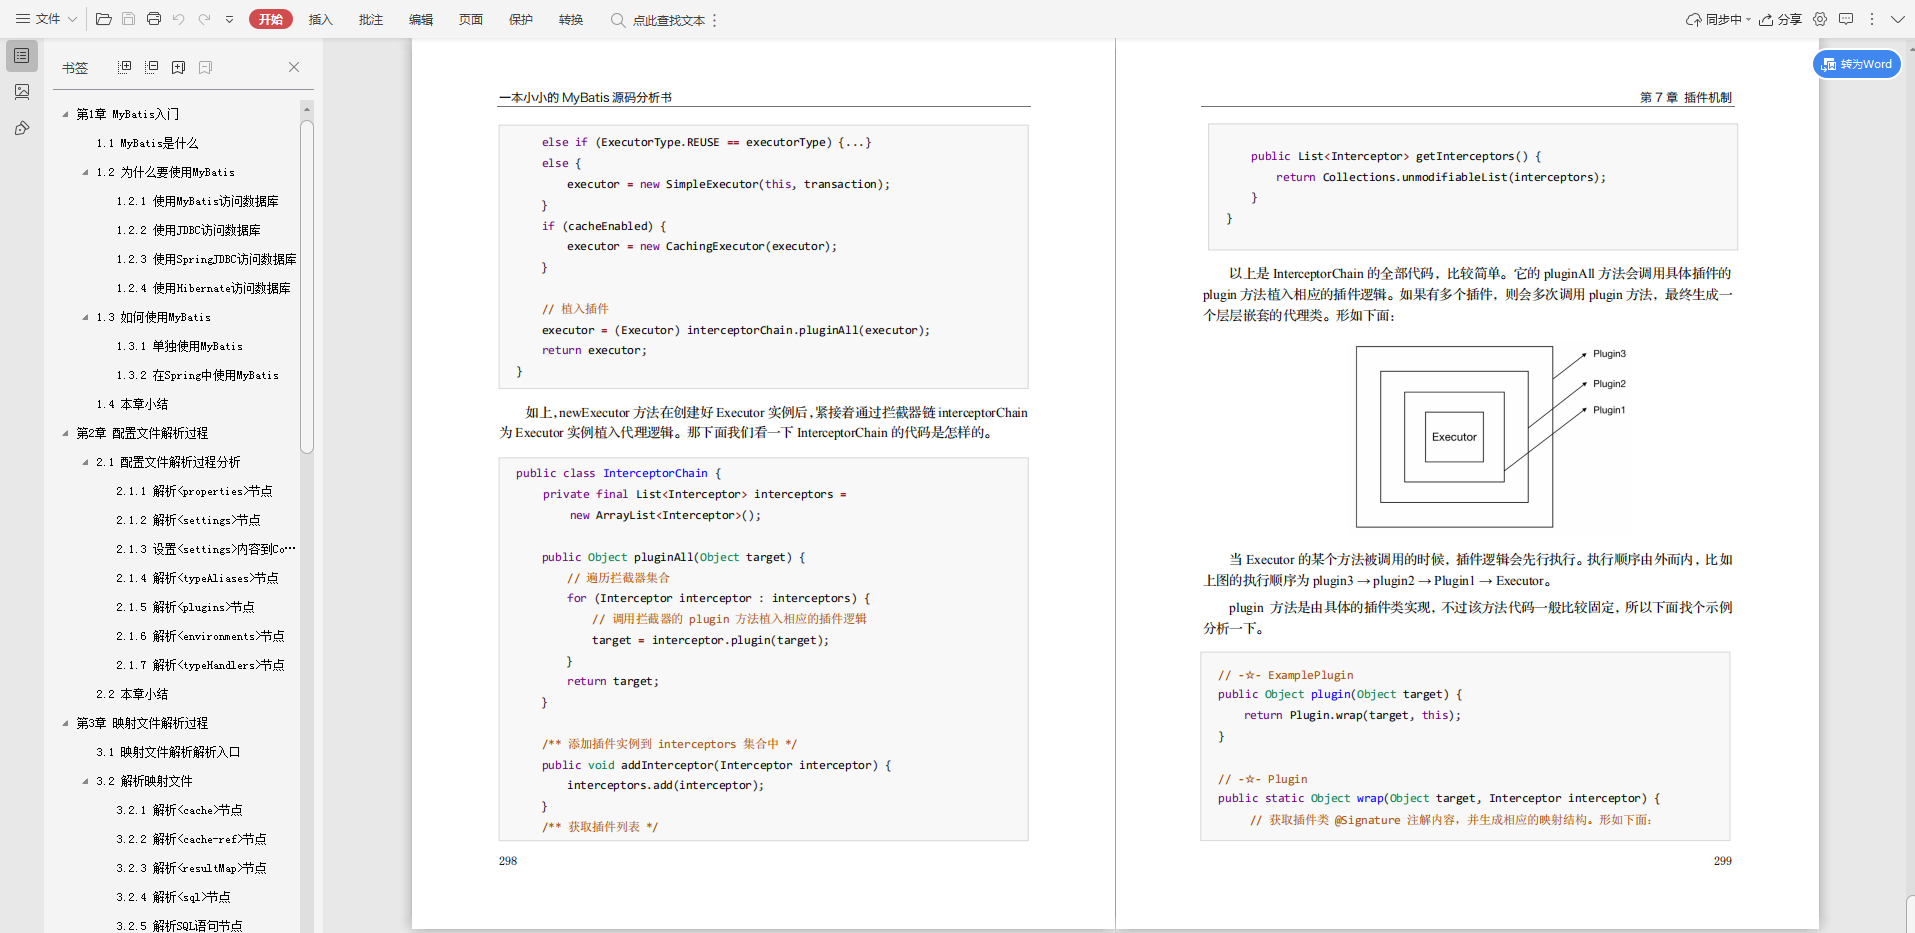Click the Open file folder icon
This screenshot has width=1915, height=933.
(x=103, y=19)
